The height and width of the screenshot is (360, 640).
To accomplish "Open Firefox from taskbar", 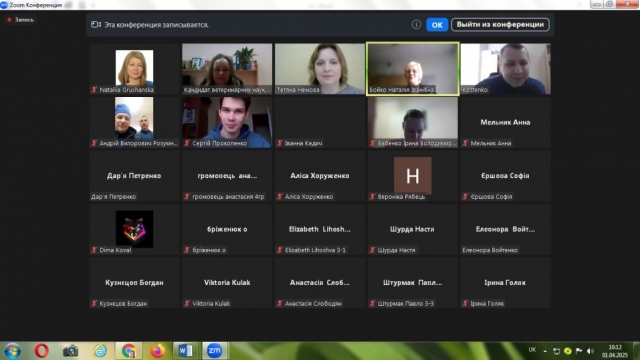I will [158, 351].
